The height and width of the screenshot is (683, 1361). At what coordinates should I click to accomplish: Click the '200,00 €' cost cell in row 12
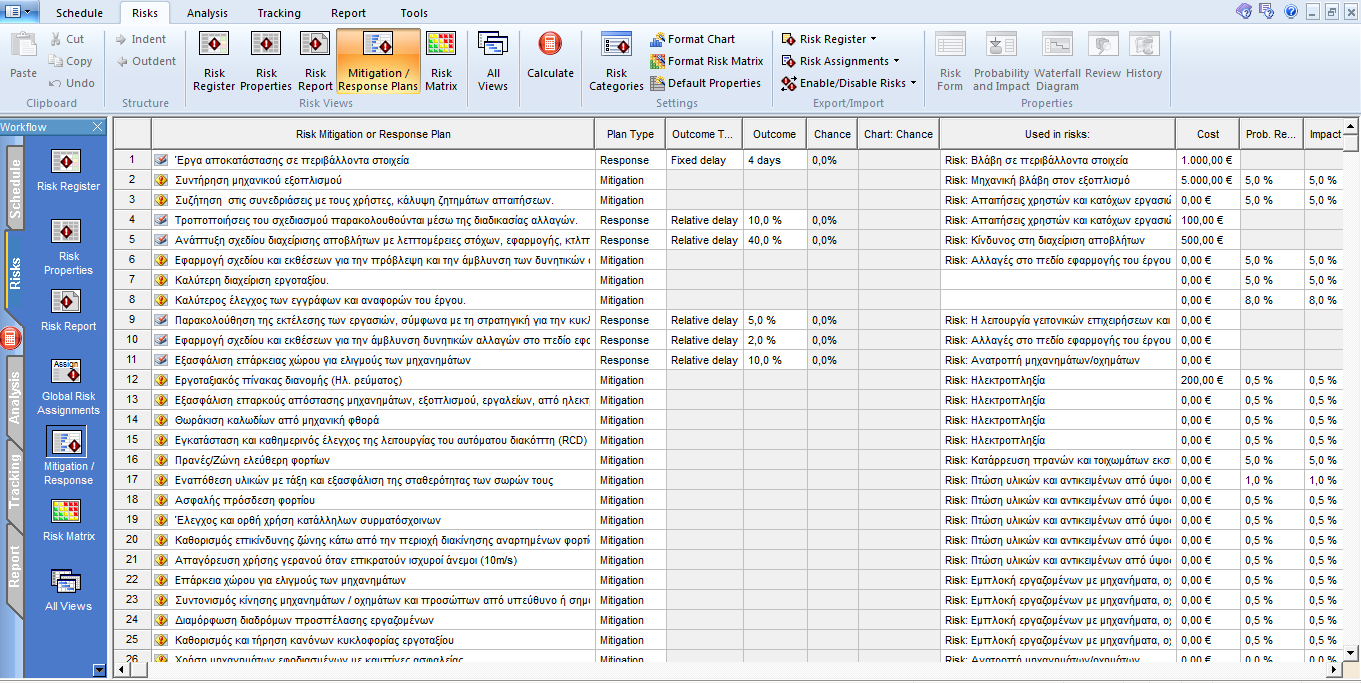coord(1208,380)
